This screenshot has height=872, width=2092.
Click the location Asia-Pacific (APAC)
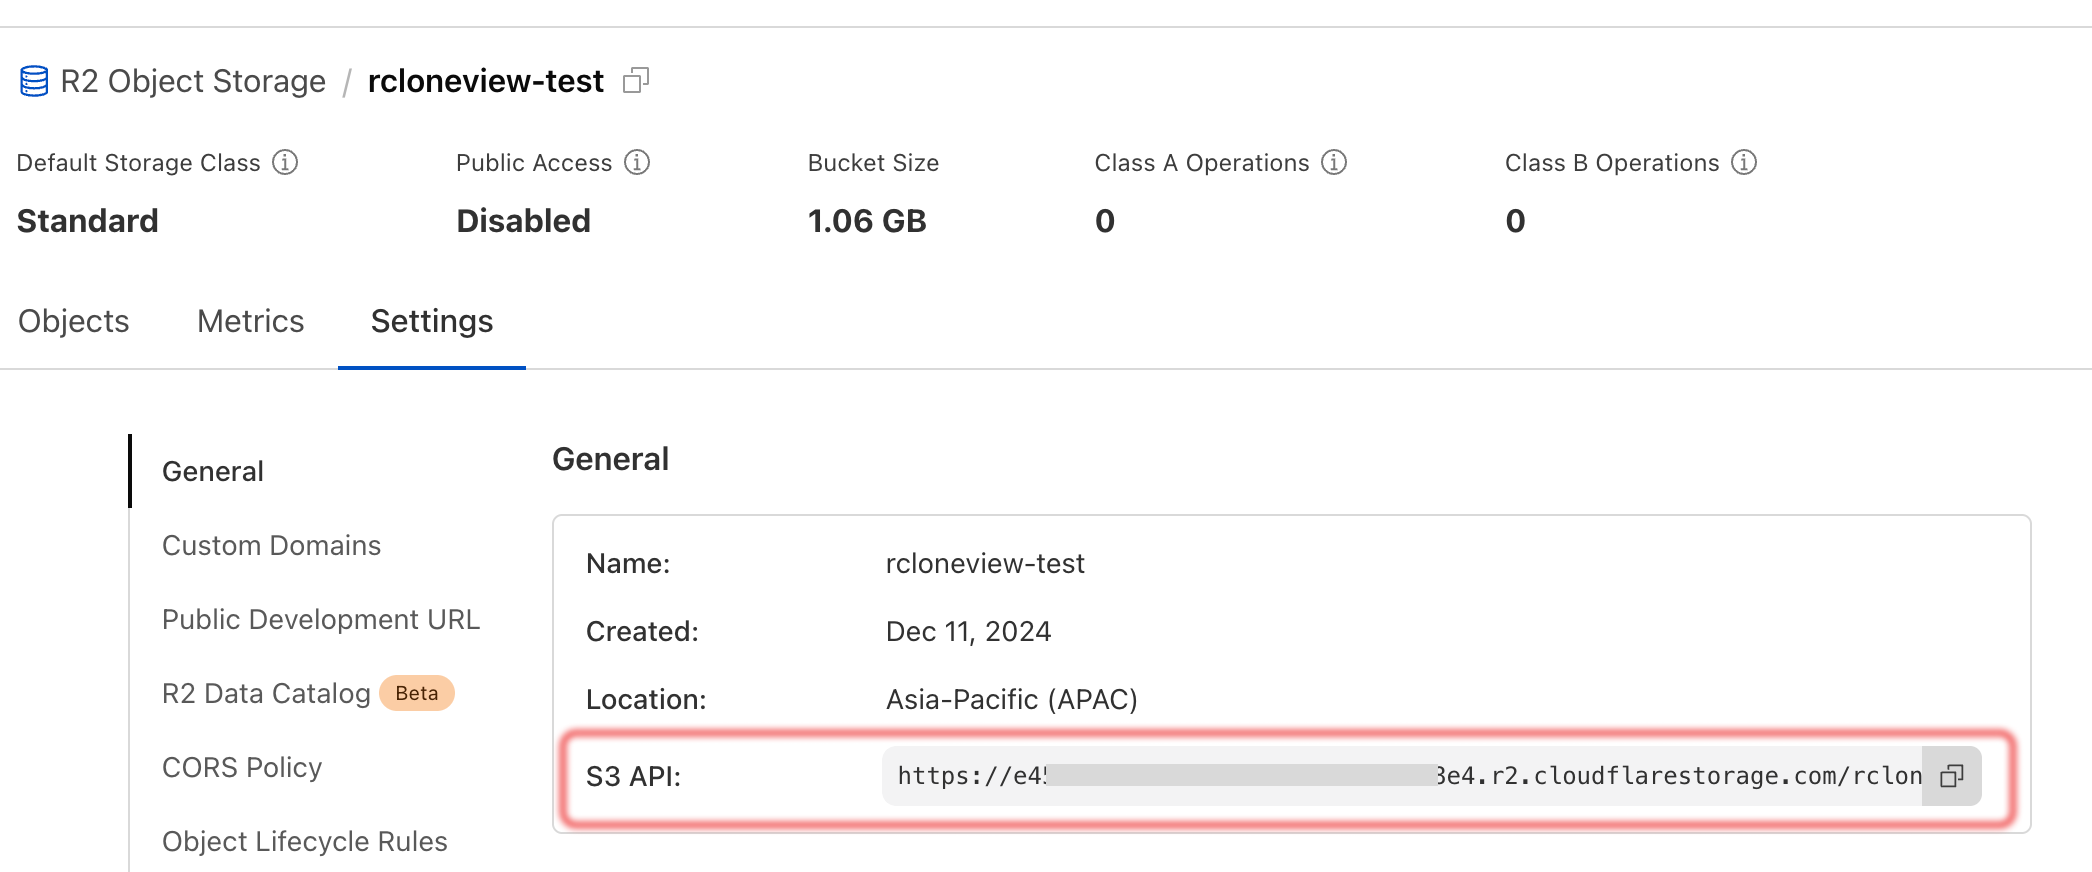click(1012, 700)
